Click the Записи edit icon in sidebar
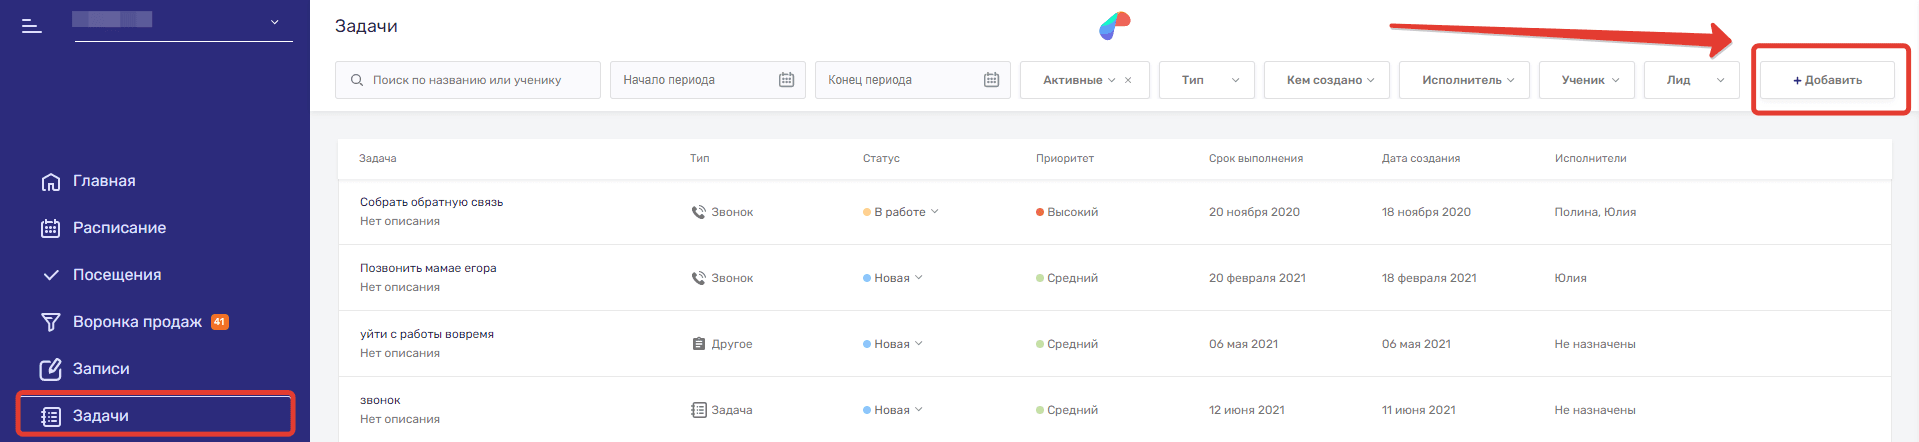Screen dimensions: 1919x442 [x=50, y=369]
